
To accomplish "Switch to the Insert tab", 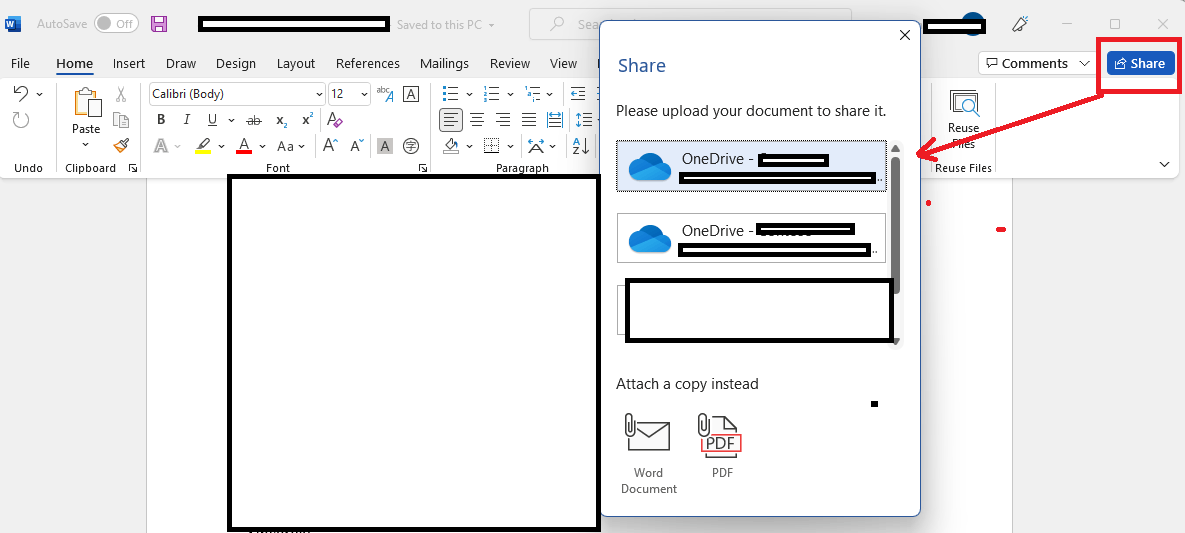I will 129,64.
